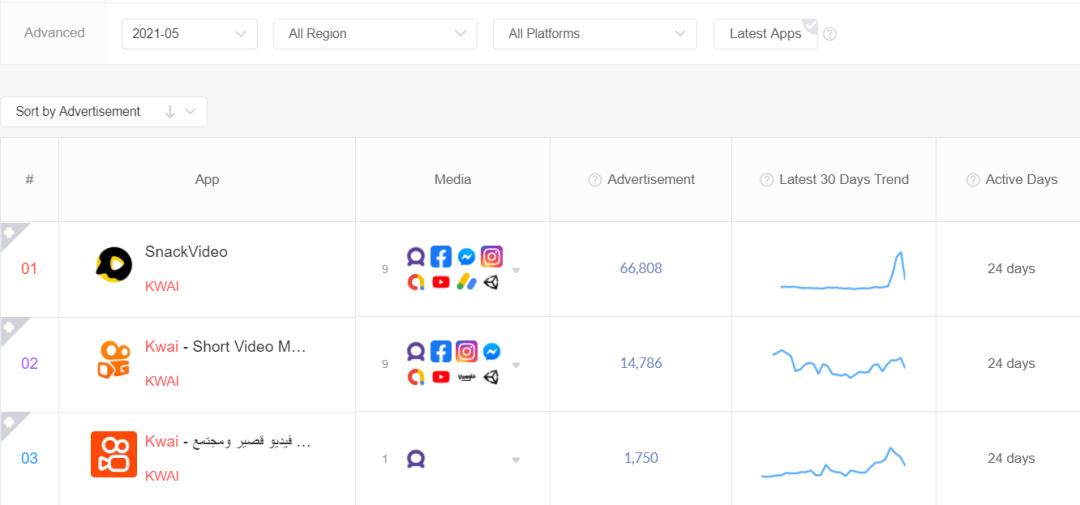The width and height of the screenshot is (1080, 505).
Task: Click AdMob icon in Kwai Short Video row
Action: tap(415, 378)
